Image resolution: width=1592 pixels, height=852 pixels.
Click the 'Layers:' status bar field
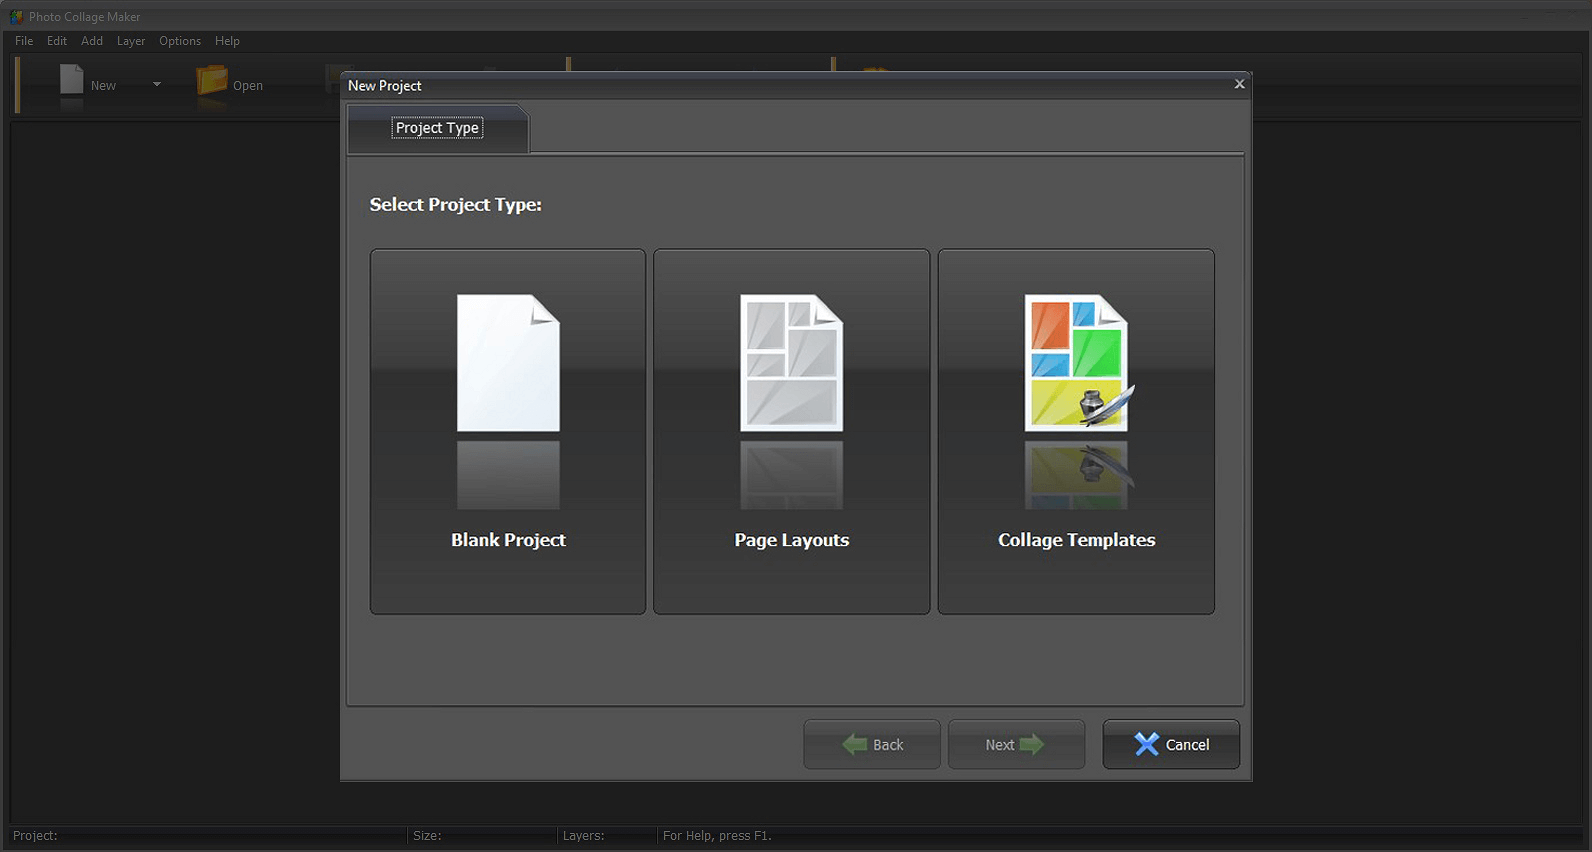point(605,836)
